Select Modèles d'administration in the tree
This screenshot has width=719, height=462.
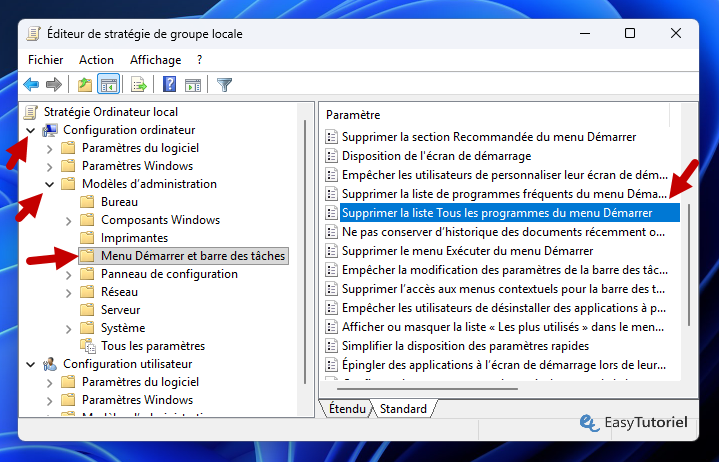click(149, 184)
